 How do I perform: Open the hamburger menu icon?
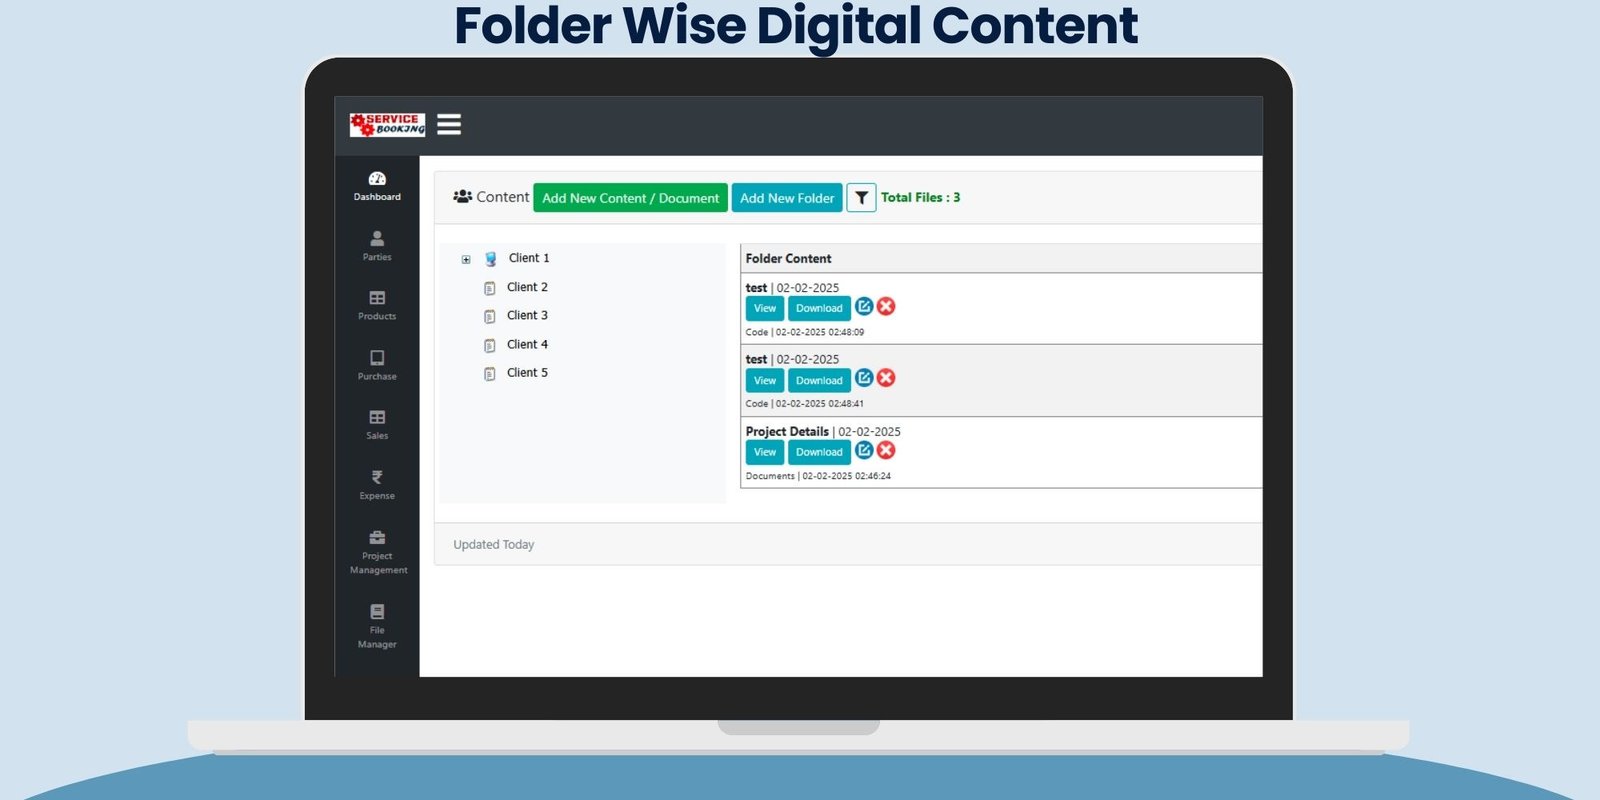449,124
